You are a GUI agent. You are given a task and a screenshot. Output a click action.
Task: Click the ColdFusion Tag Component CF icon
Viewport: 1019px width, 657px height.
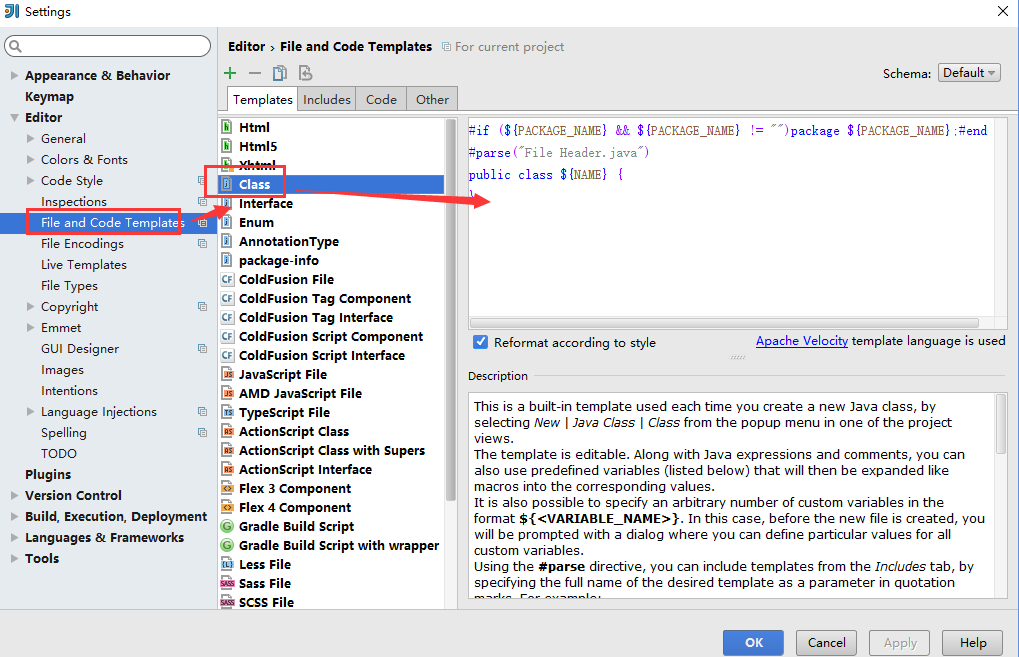[227, 298]
